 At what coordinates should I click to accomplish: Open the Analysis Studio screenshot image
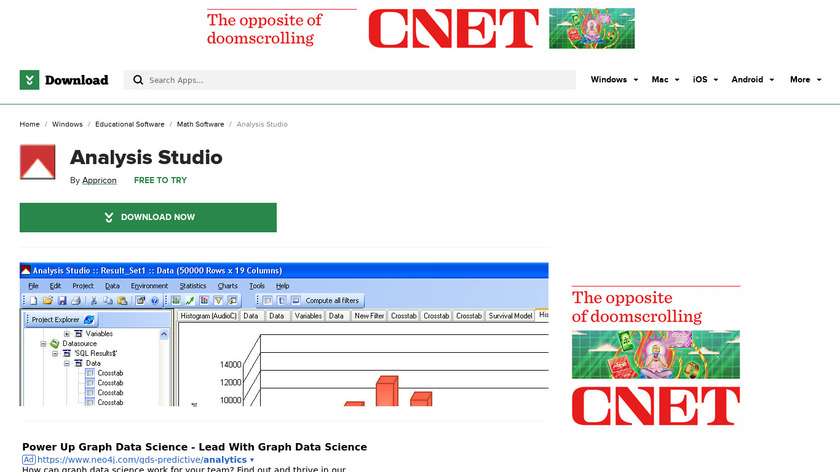(284, 334)
